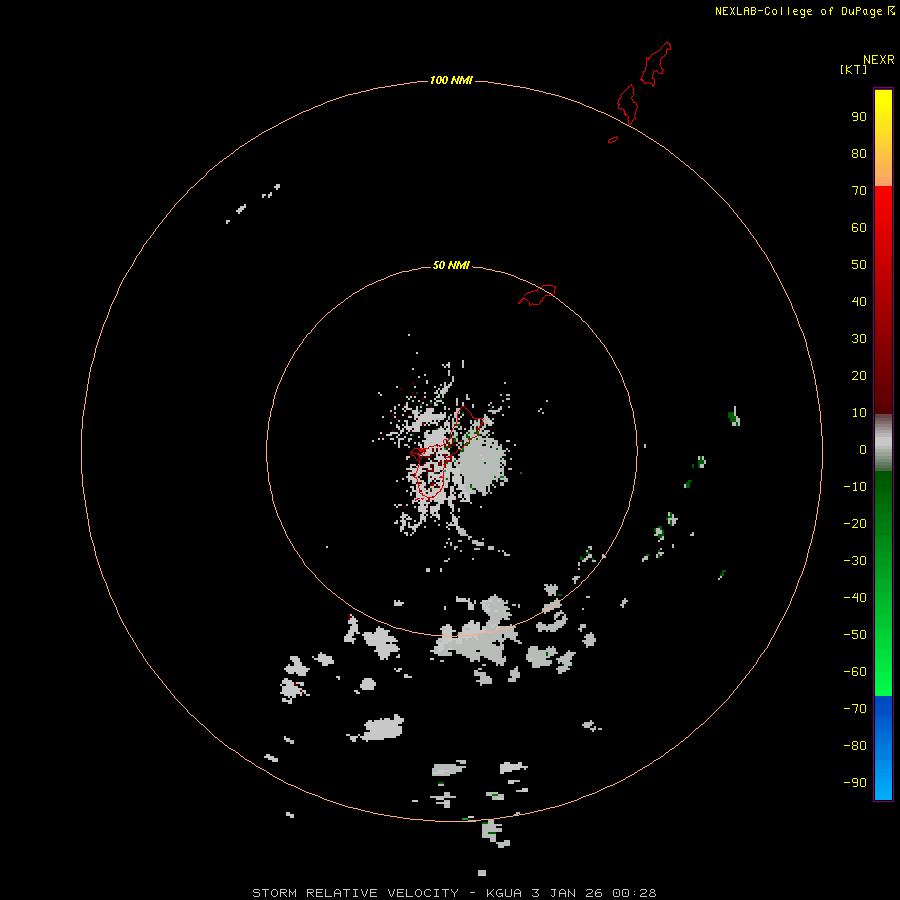The height and width of the screenshot is (900, 900).
Task: Click the 50 NMI range ring label
Action: 451,265
